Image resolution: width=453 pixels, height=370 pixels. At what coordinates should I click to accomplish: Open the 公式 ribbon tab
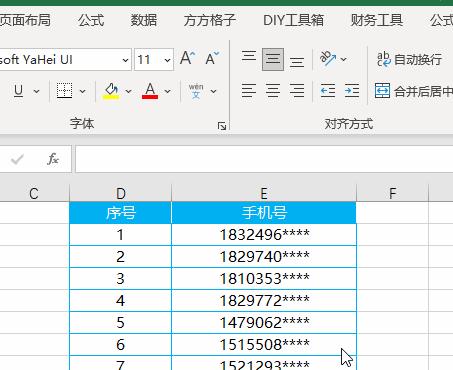coord(91,20)
